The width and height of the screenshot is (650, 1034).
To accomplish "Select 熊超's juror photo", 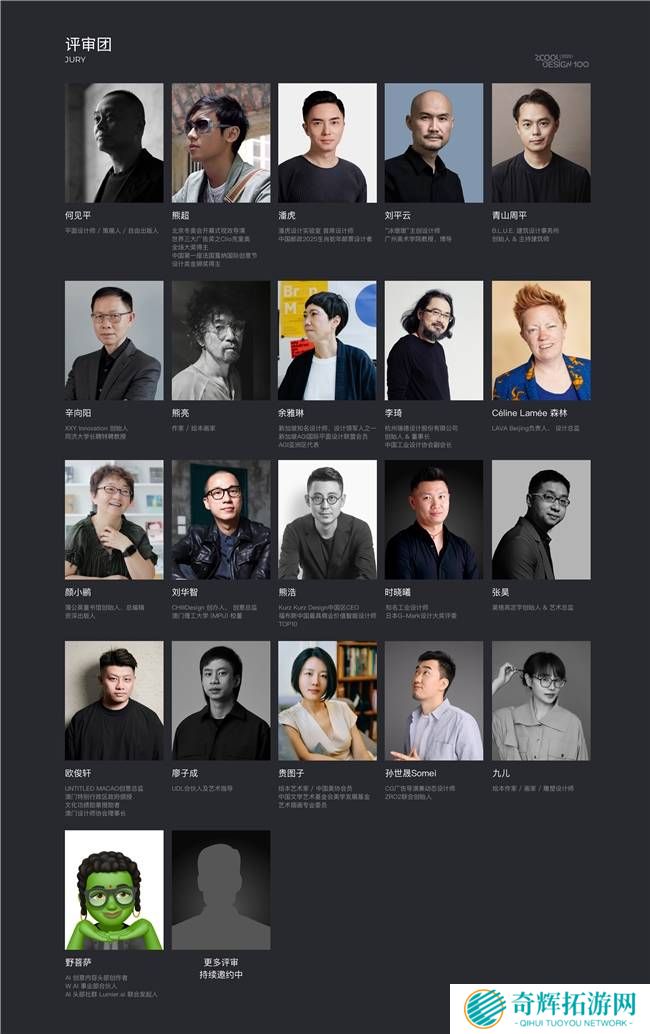I will [x=221, y=142].
